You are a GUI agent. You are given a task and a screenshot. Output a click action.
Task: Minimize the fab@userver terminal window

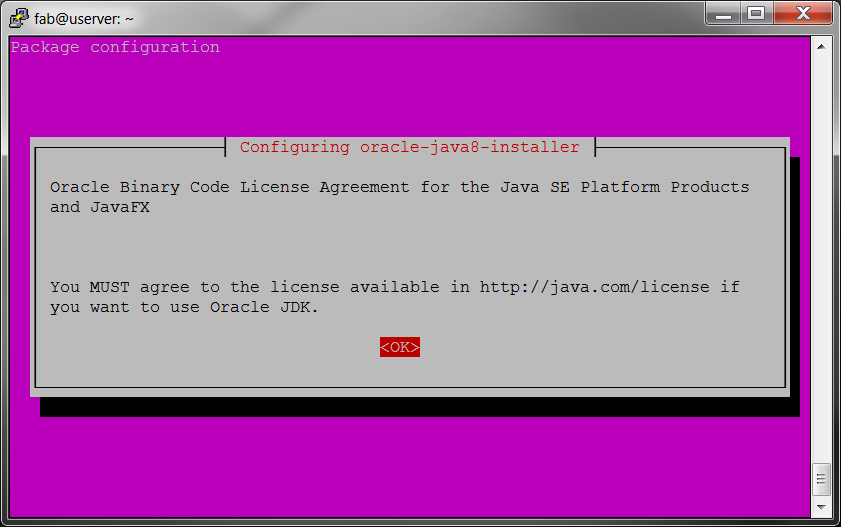point(723,13)
